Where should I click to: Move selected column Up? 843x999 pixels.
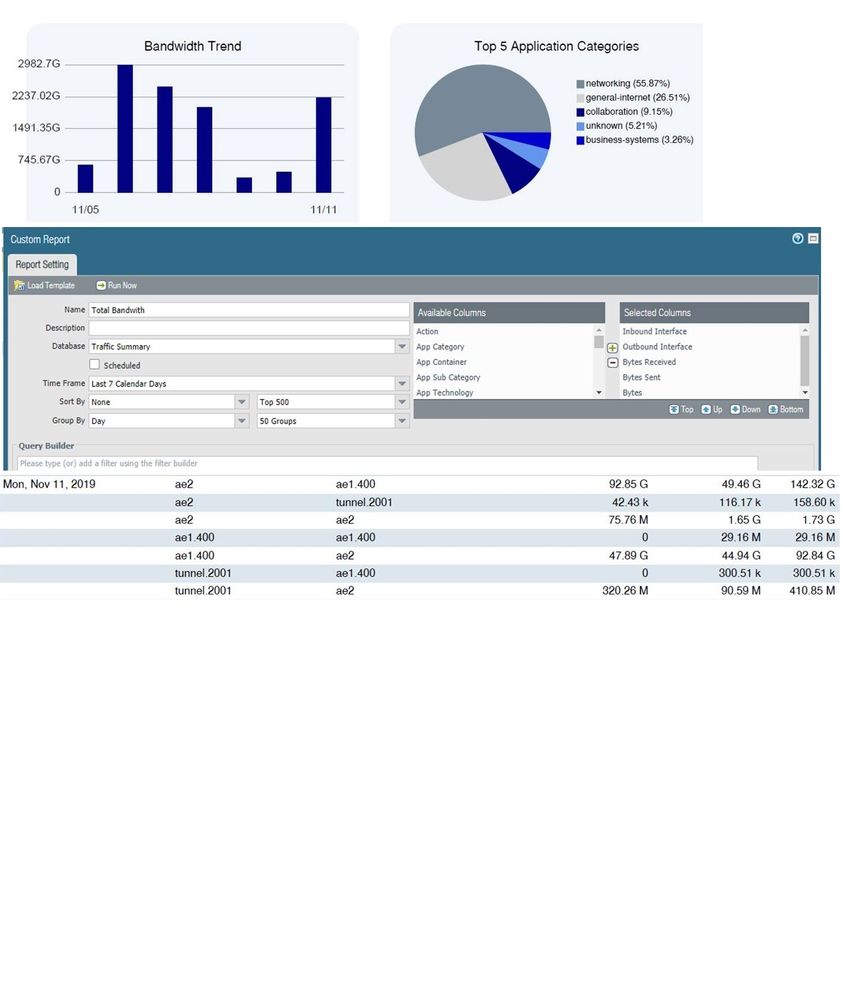(x=712, y=410)
